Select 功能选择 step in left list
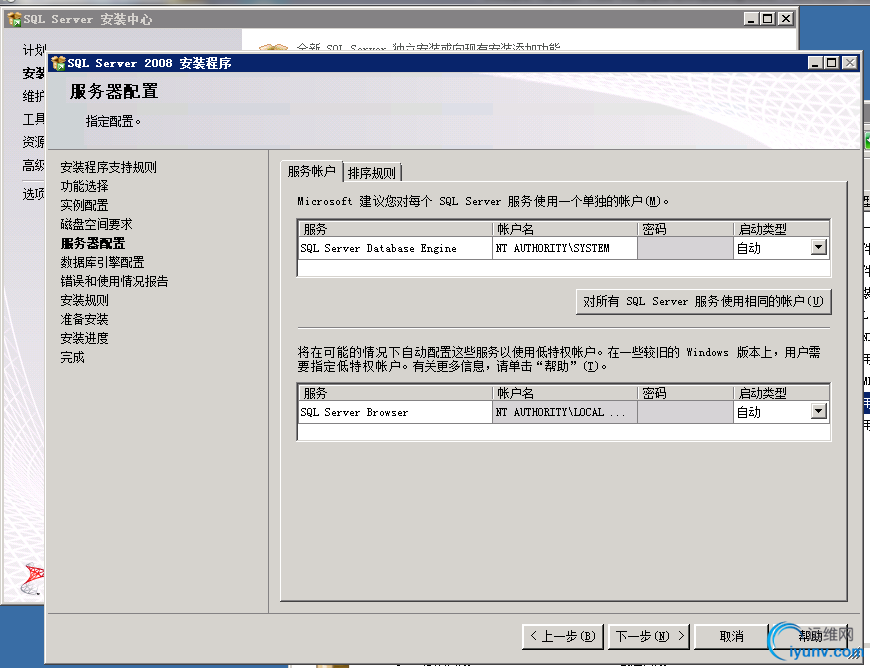This screenshot has width=870, height=668. [84, 186]
